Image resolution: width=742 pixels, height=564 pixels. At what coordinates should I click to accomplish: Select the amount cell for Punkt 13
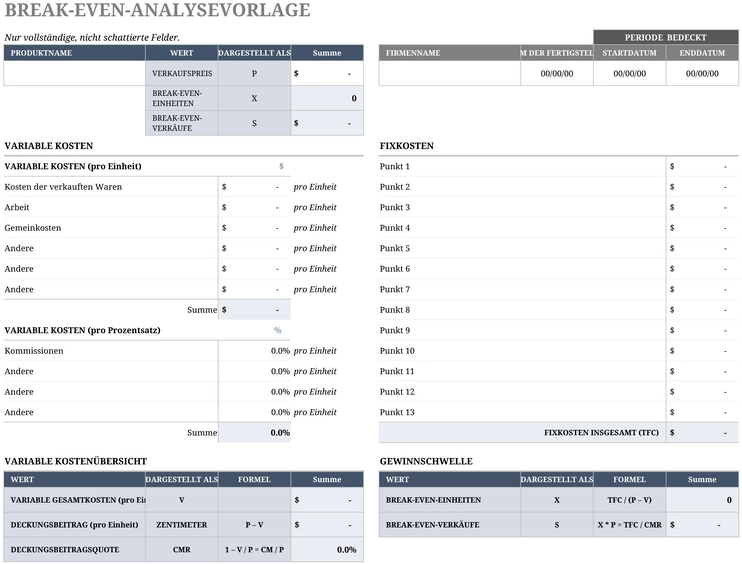click(702, 412)
